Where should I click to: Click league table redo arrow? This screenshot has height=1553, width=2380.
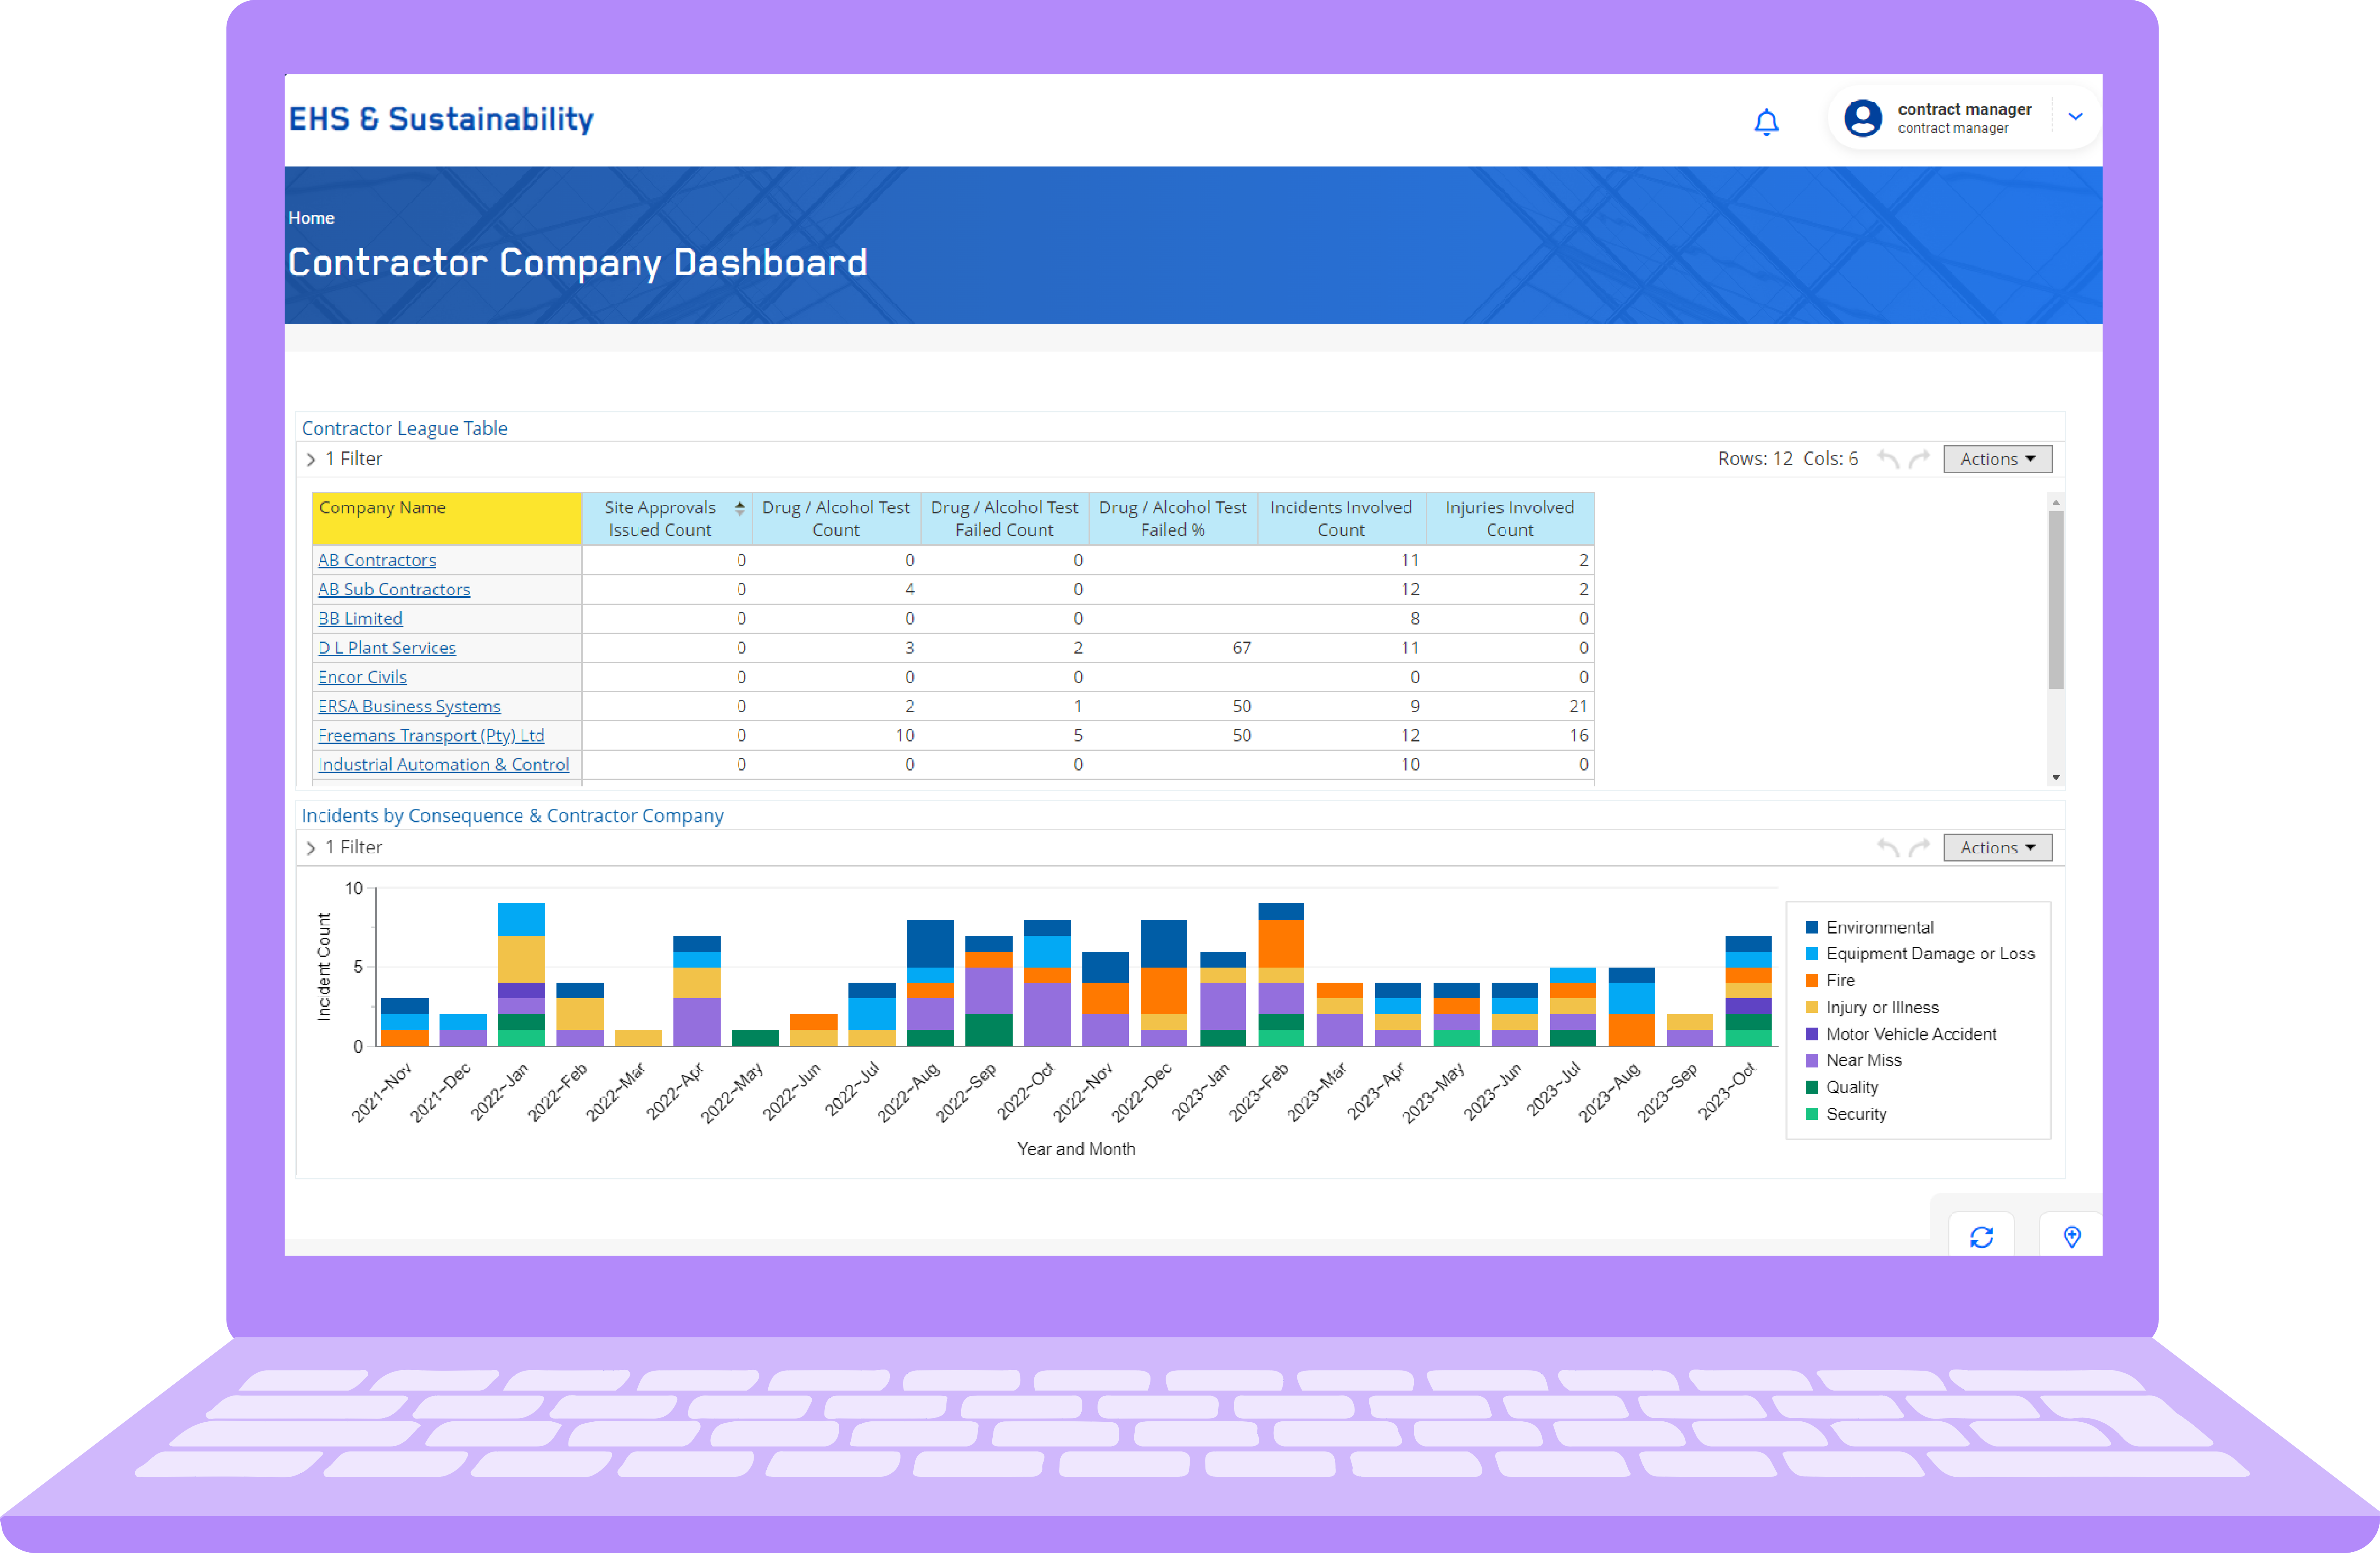point(1919,459)
